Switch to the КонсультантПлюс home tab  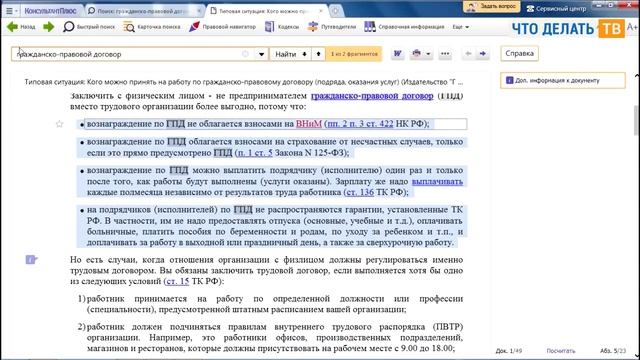pos(50,11)
